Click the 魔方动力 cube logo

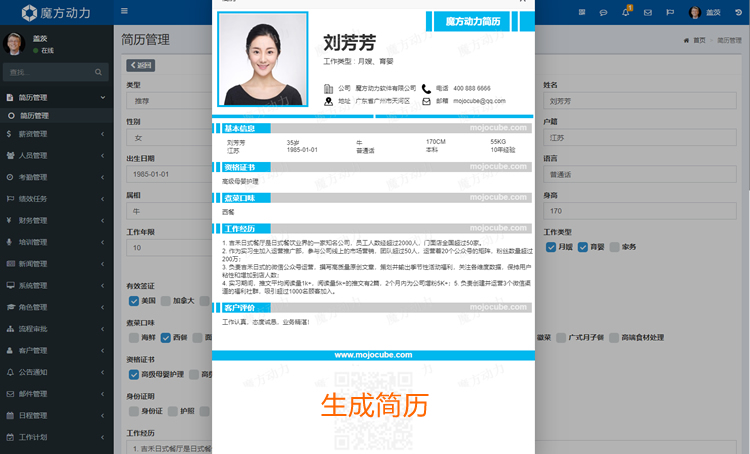[29, 13]
